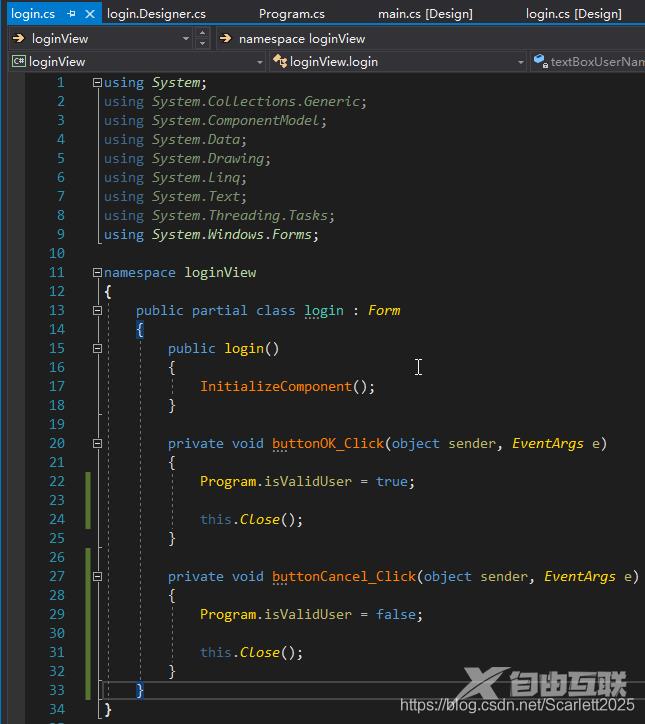Open the login.cs [Design] tab

click(573, 14)
